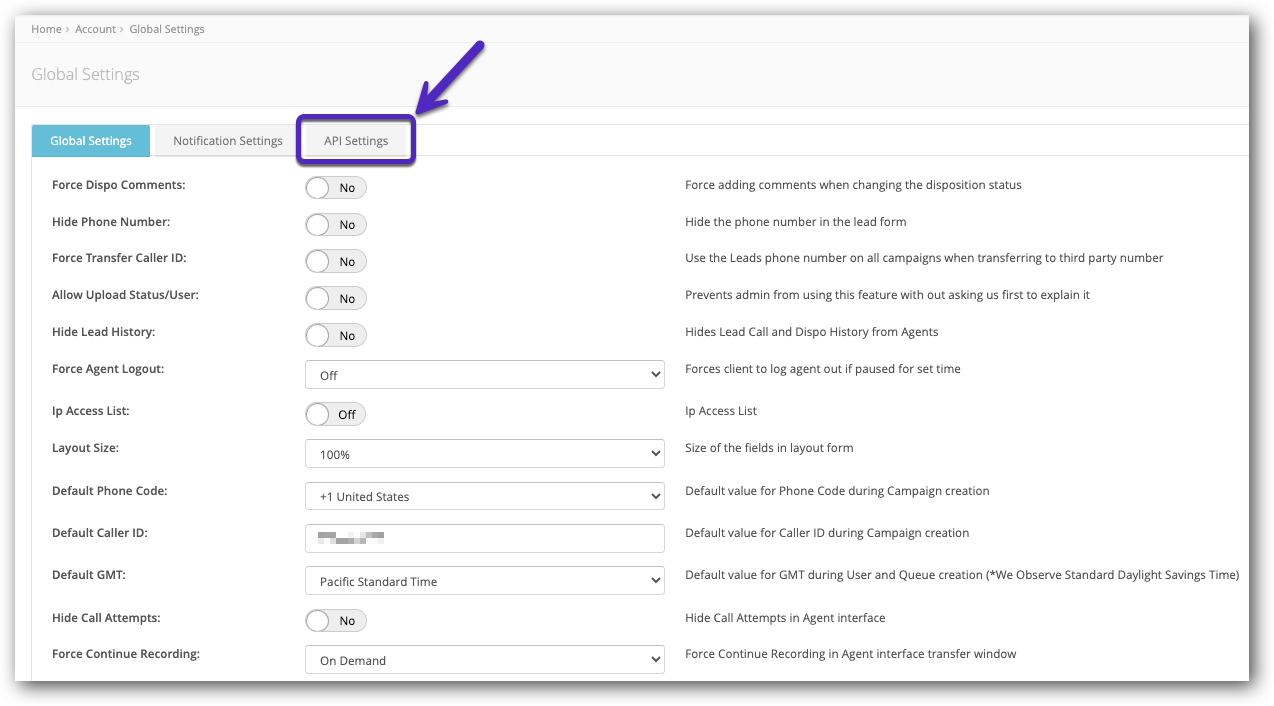This screenshot has width=1274, height=706.
Task: Open the Default Phone Code selector
Action: [484, 496]
